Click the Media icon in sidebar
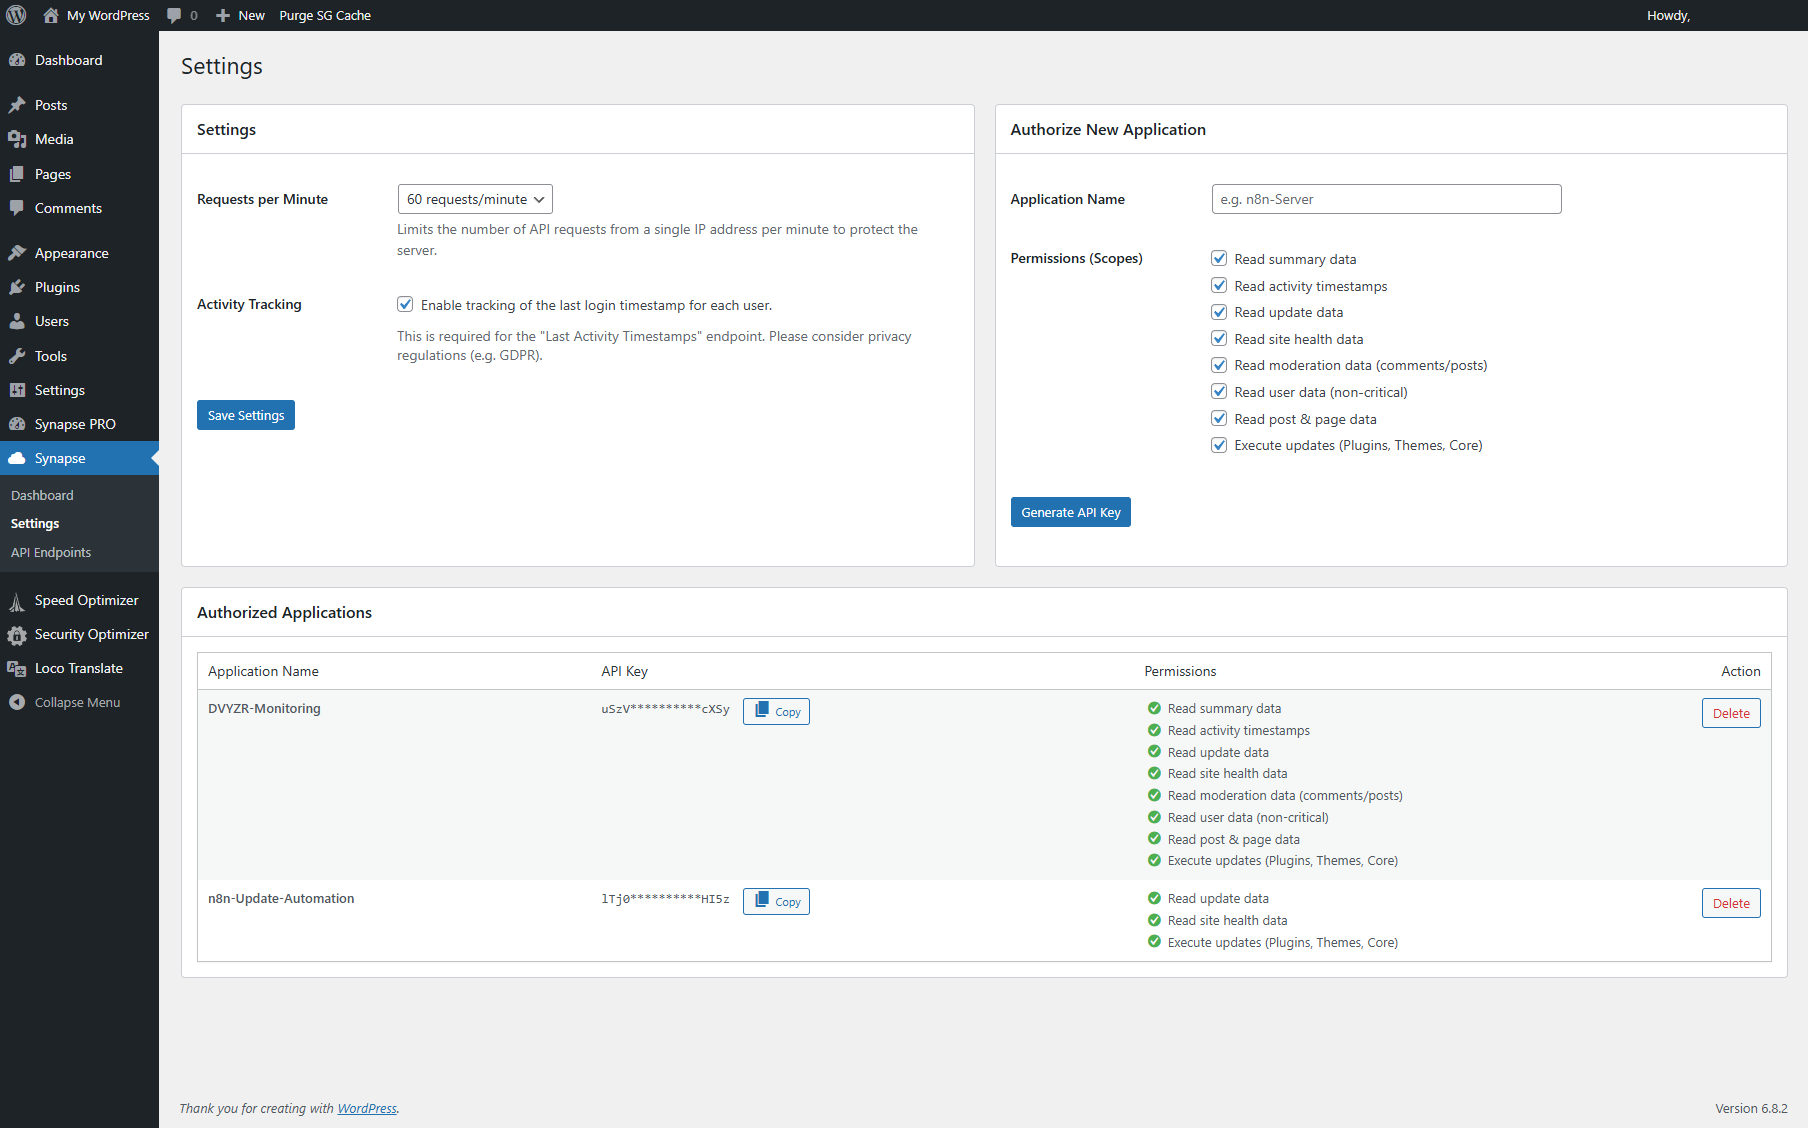Image resolution: width=1808 pixels, height=1128 pixels. pos(17,139)
